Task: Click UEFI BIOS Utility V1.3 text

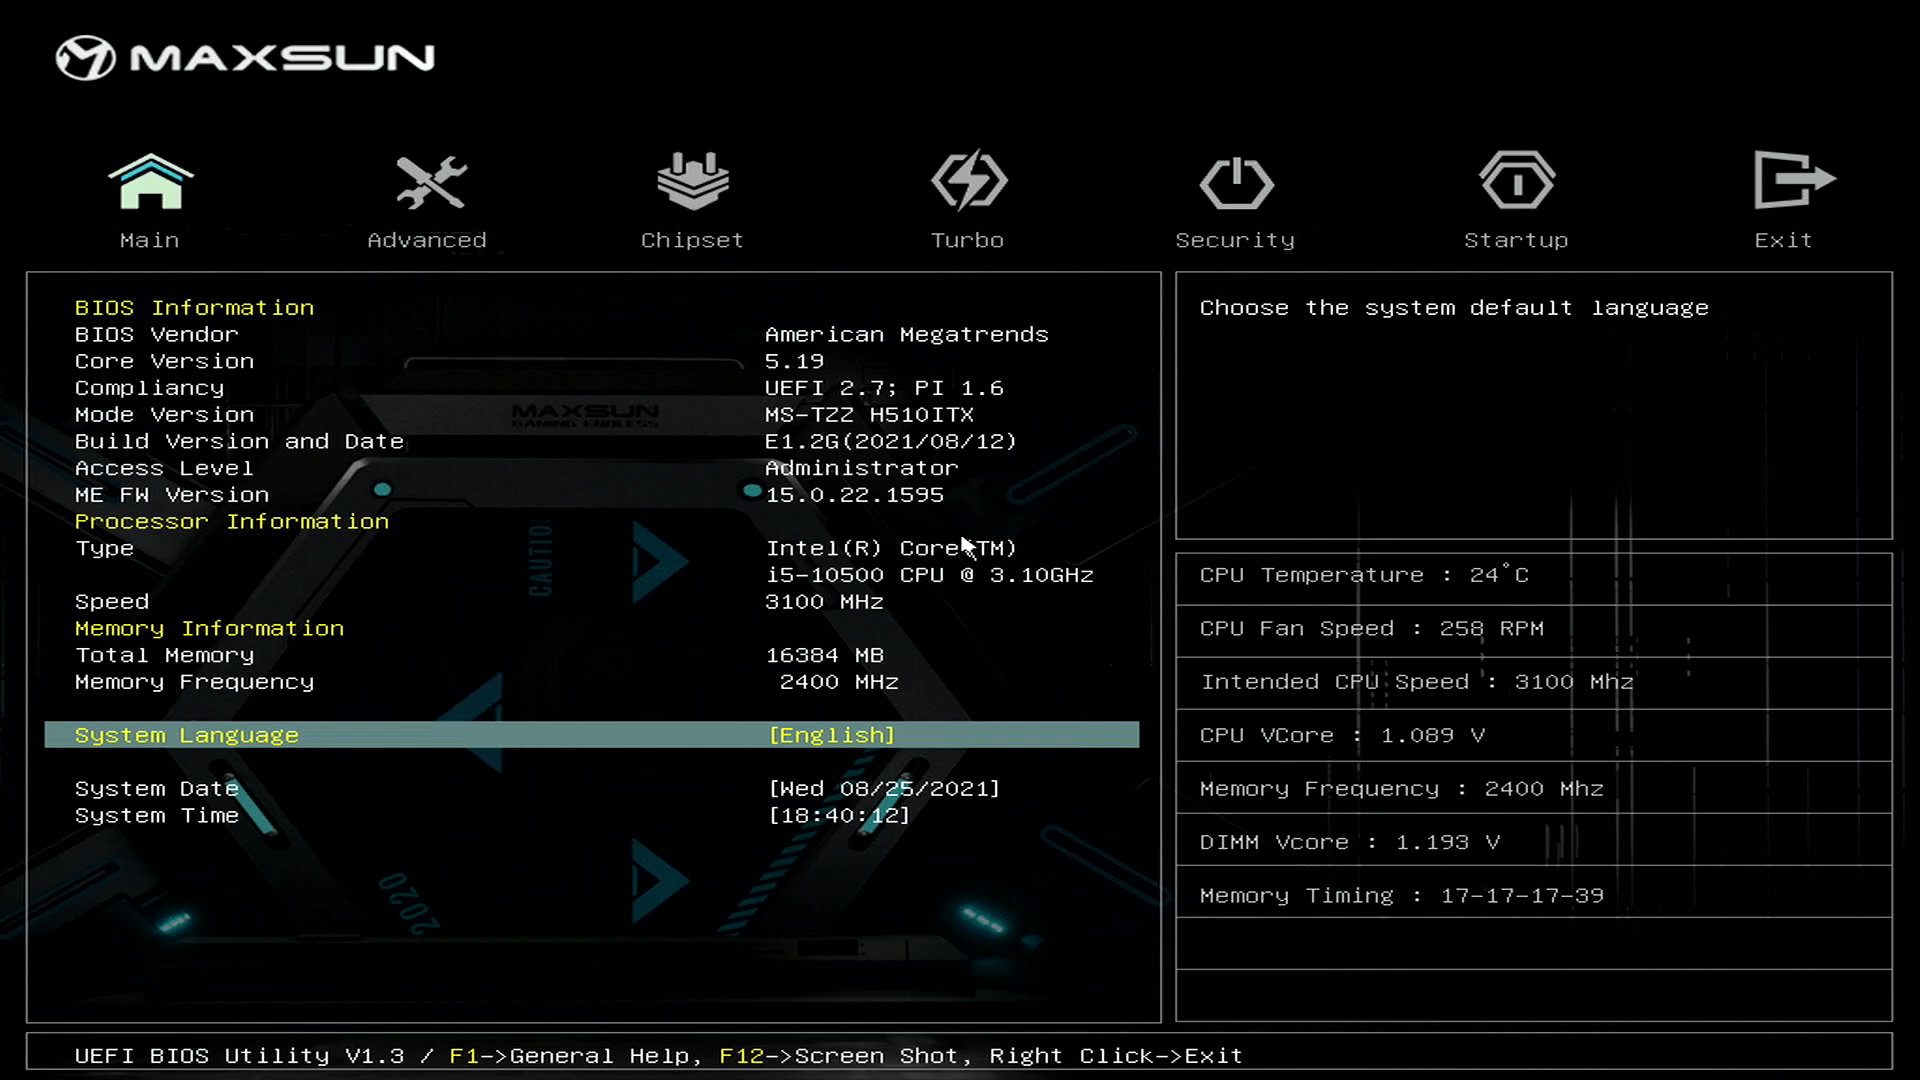Action: (239, 1056)
